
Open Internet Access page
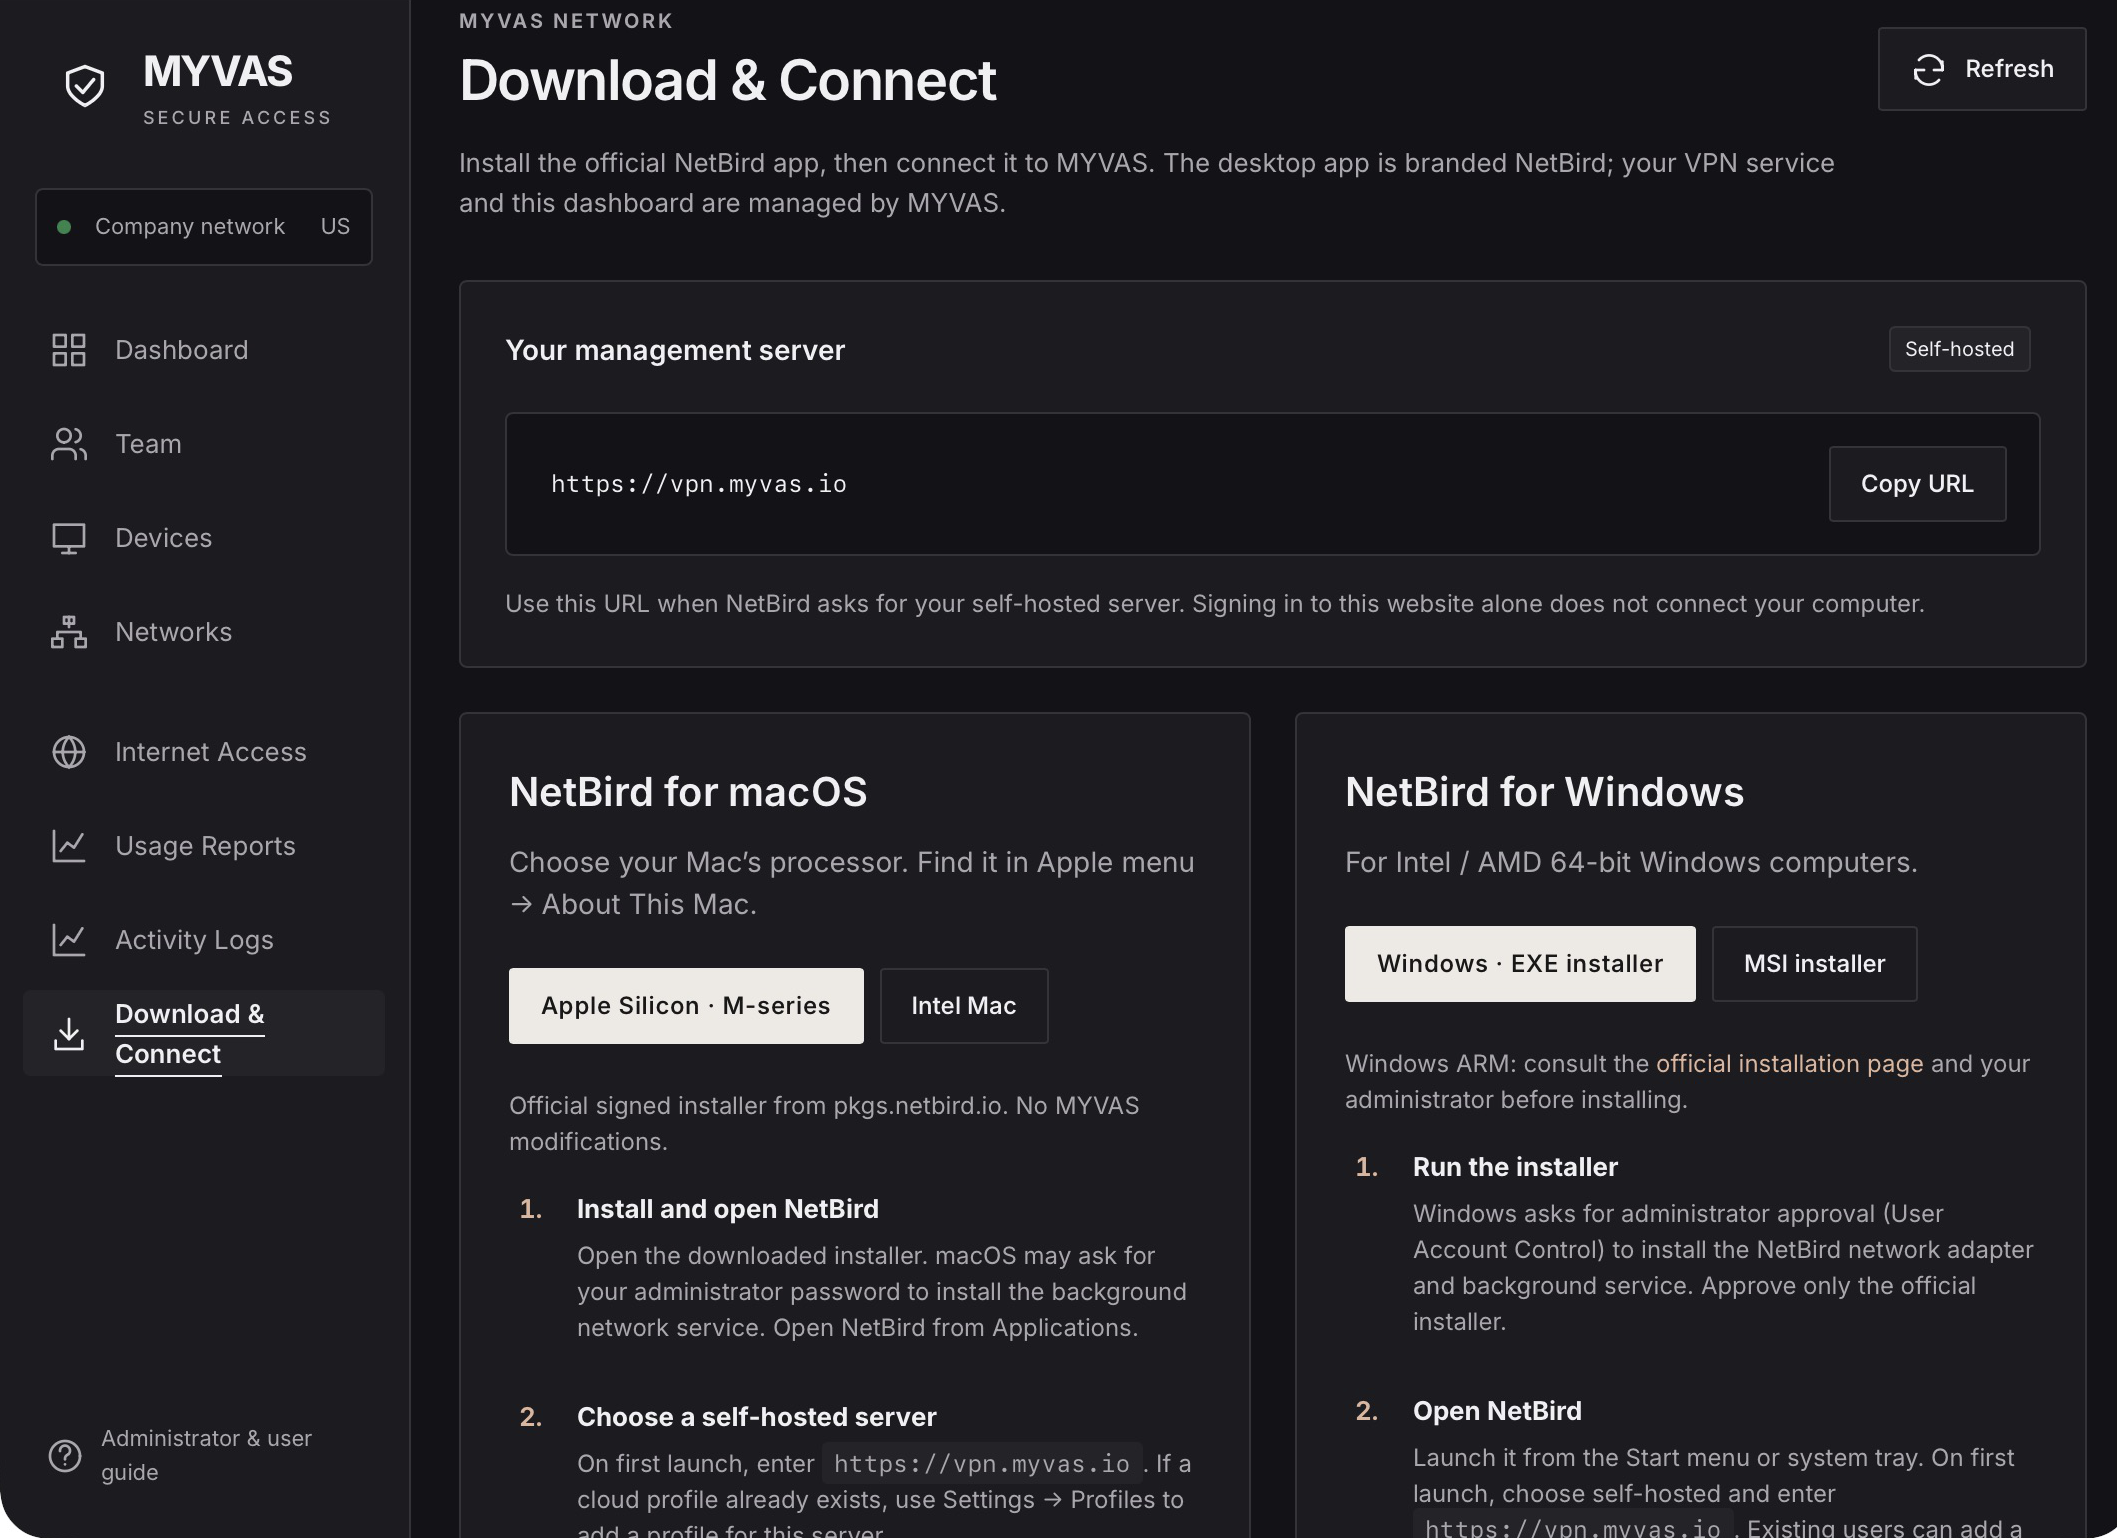tap(210, 752)
